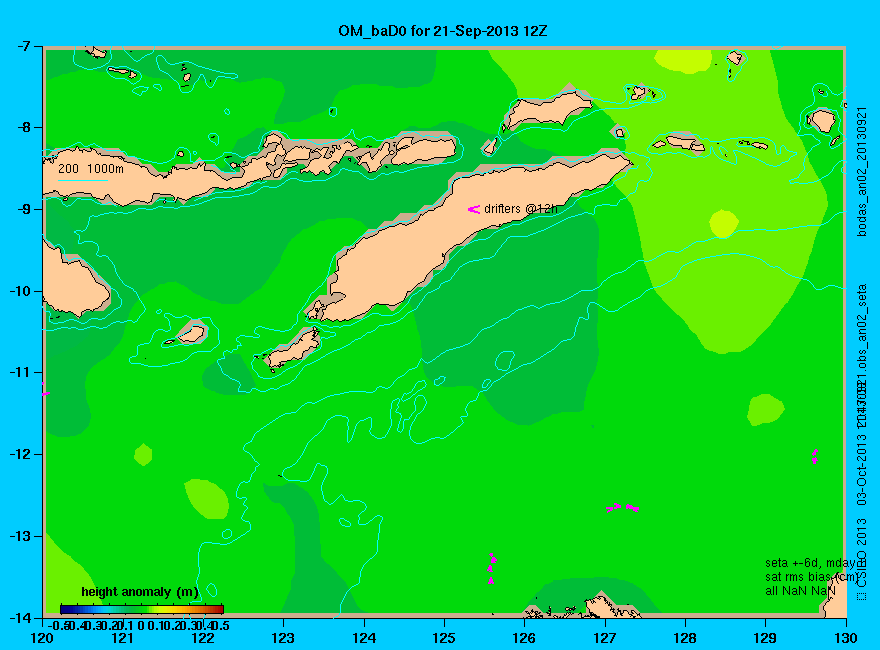880x650 pixels.
Task: Click the x-axis label "126"
Action: tap(525, 638)
